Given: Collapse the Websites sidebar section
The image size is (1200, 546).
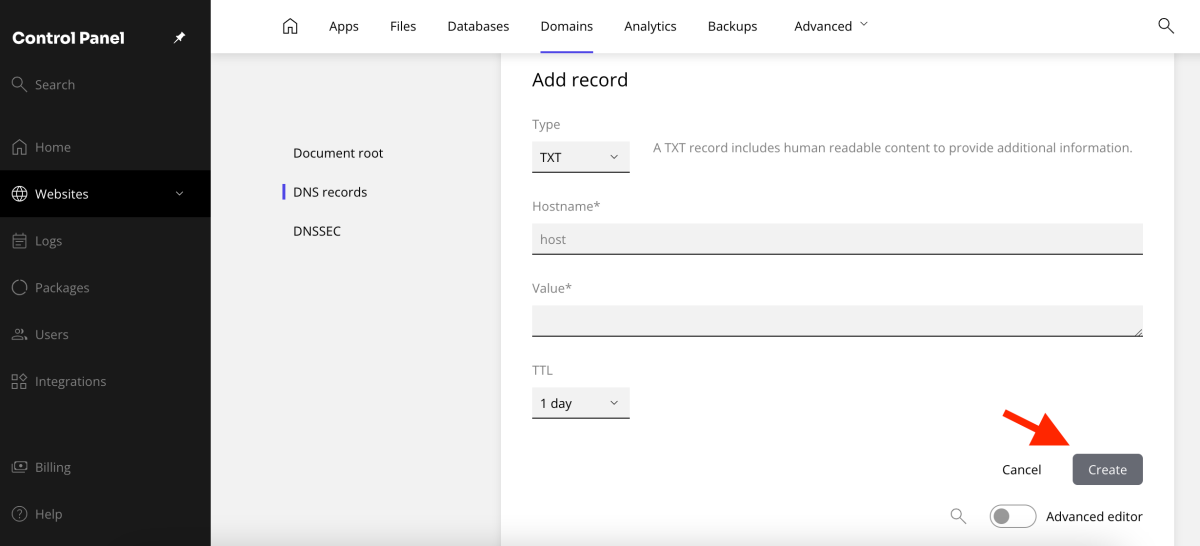Looking at the screenshot, I should point(179,194).
